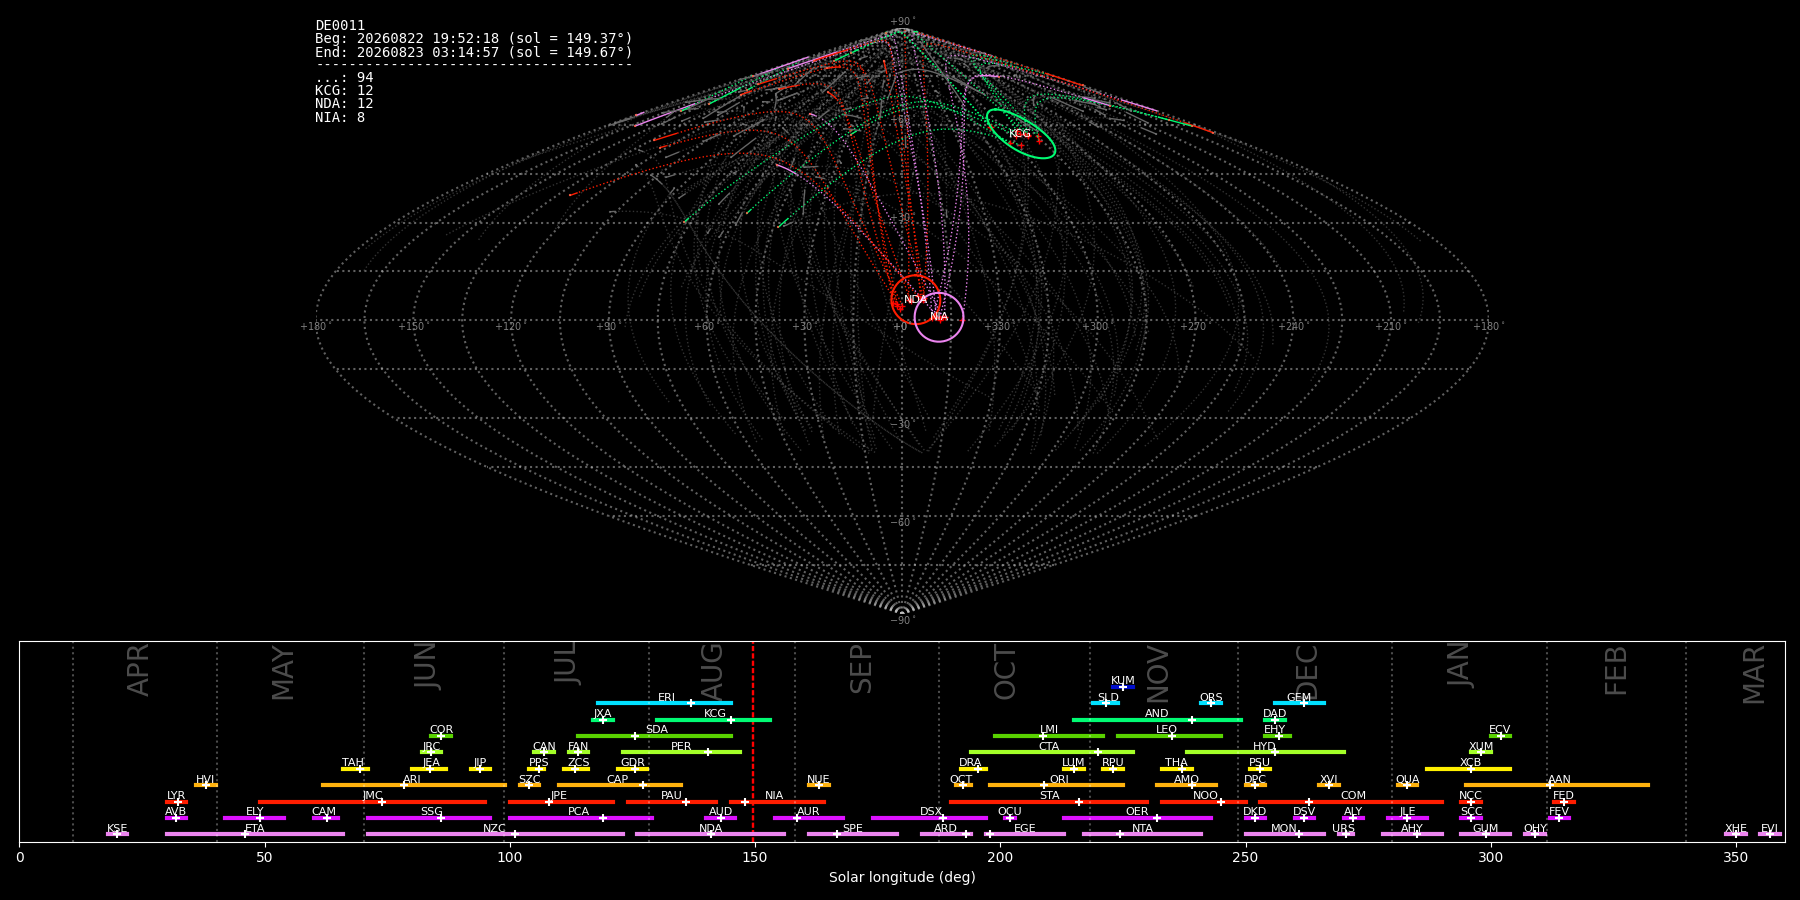Click the '...: 94' sporadic count entry
The width and height of the screenshot is (1800, 900).
coord(344,78)
